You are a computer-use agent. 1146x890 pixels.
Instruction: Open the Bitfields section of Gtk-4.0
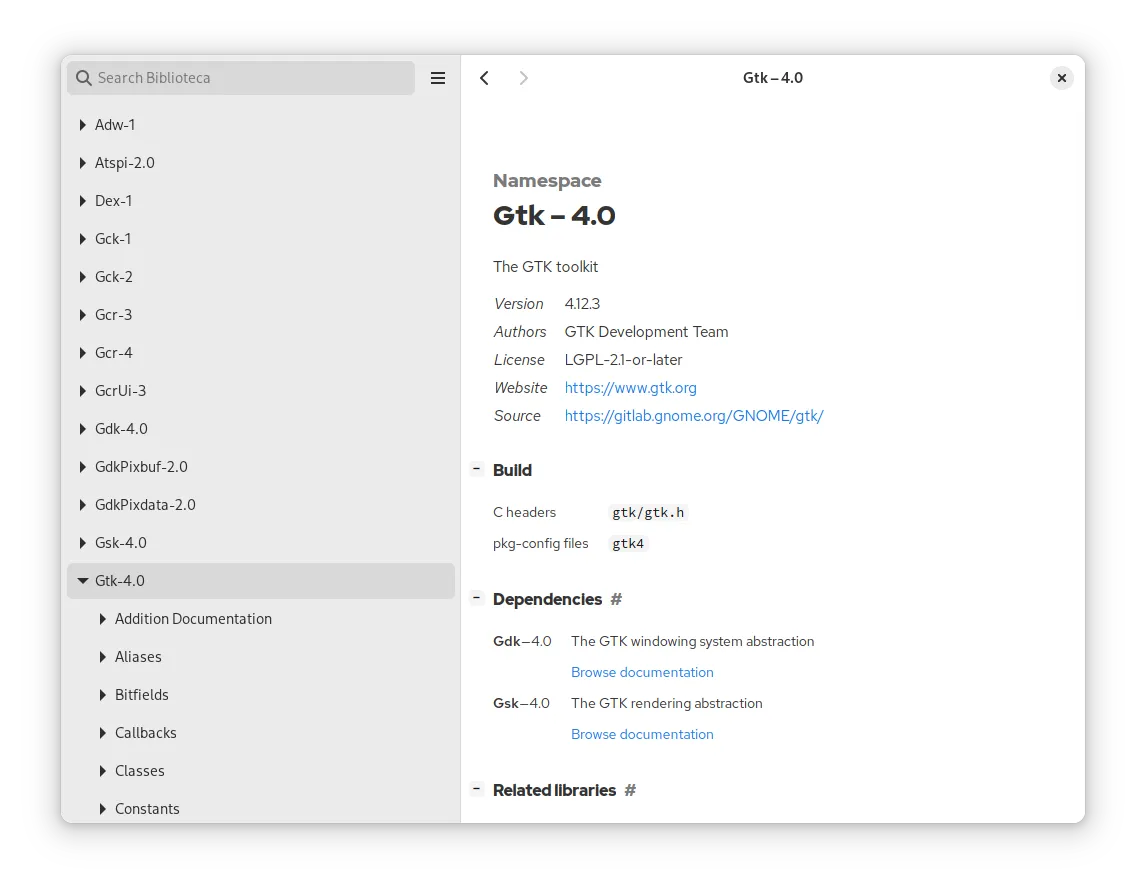pos(141,694)
